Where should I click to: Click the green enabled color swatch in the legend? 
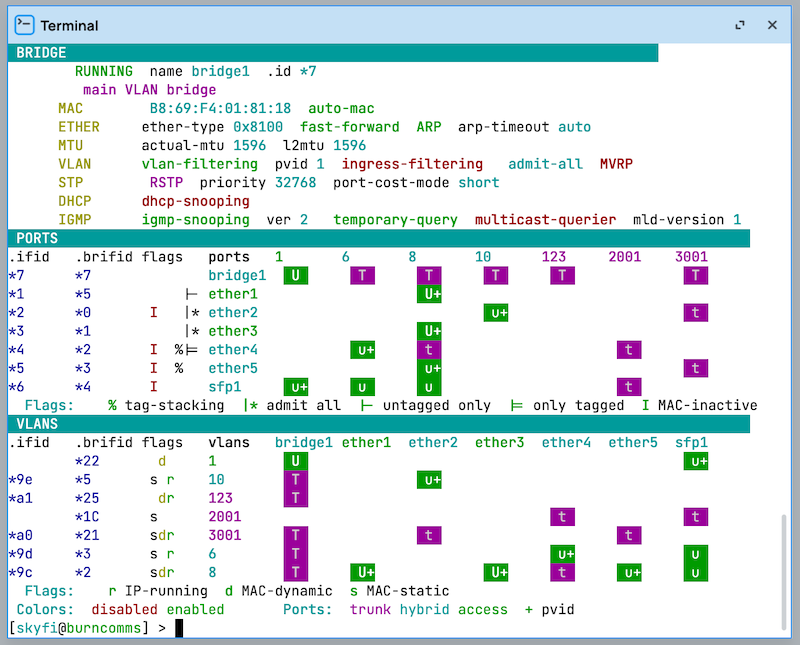point(195,609)
